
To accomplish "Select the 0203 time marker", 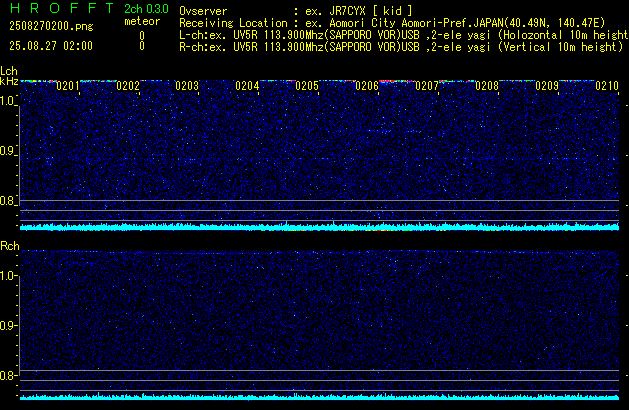I will coord(187,86).
